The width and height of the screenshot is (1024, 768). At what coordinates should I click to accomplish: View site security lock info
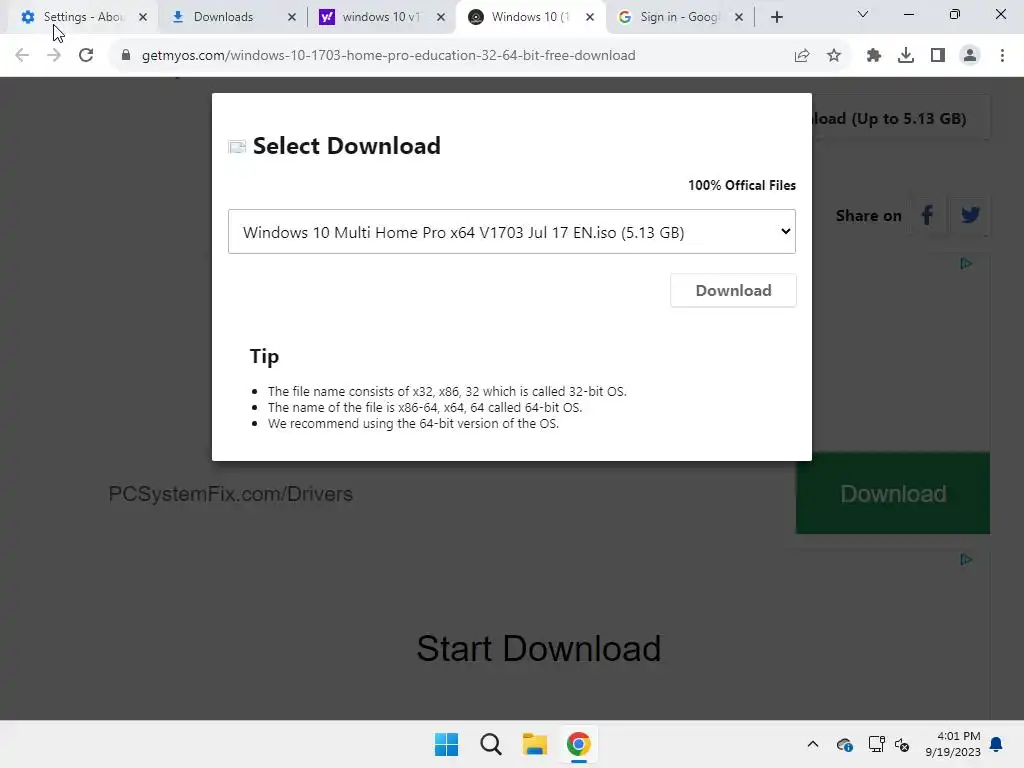pos(126,56)
